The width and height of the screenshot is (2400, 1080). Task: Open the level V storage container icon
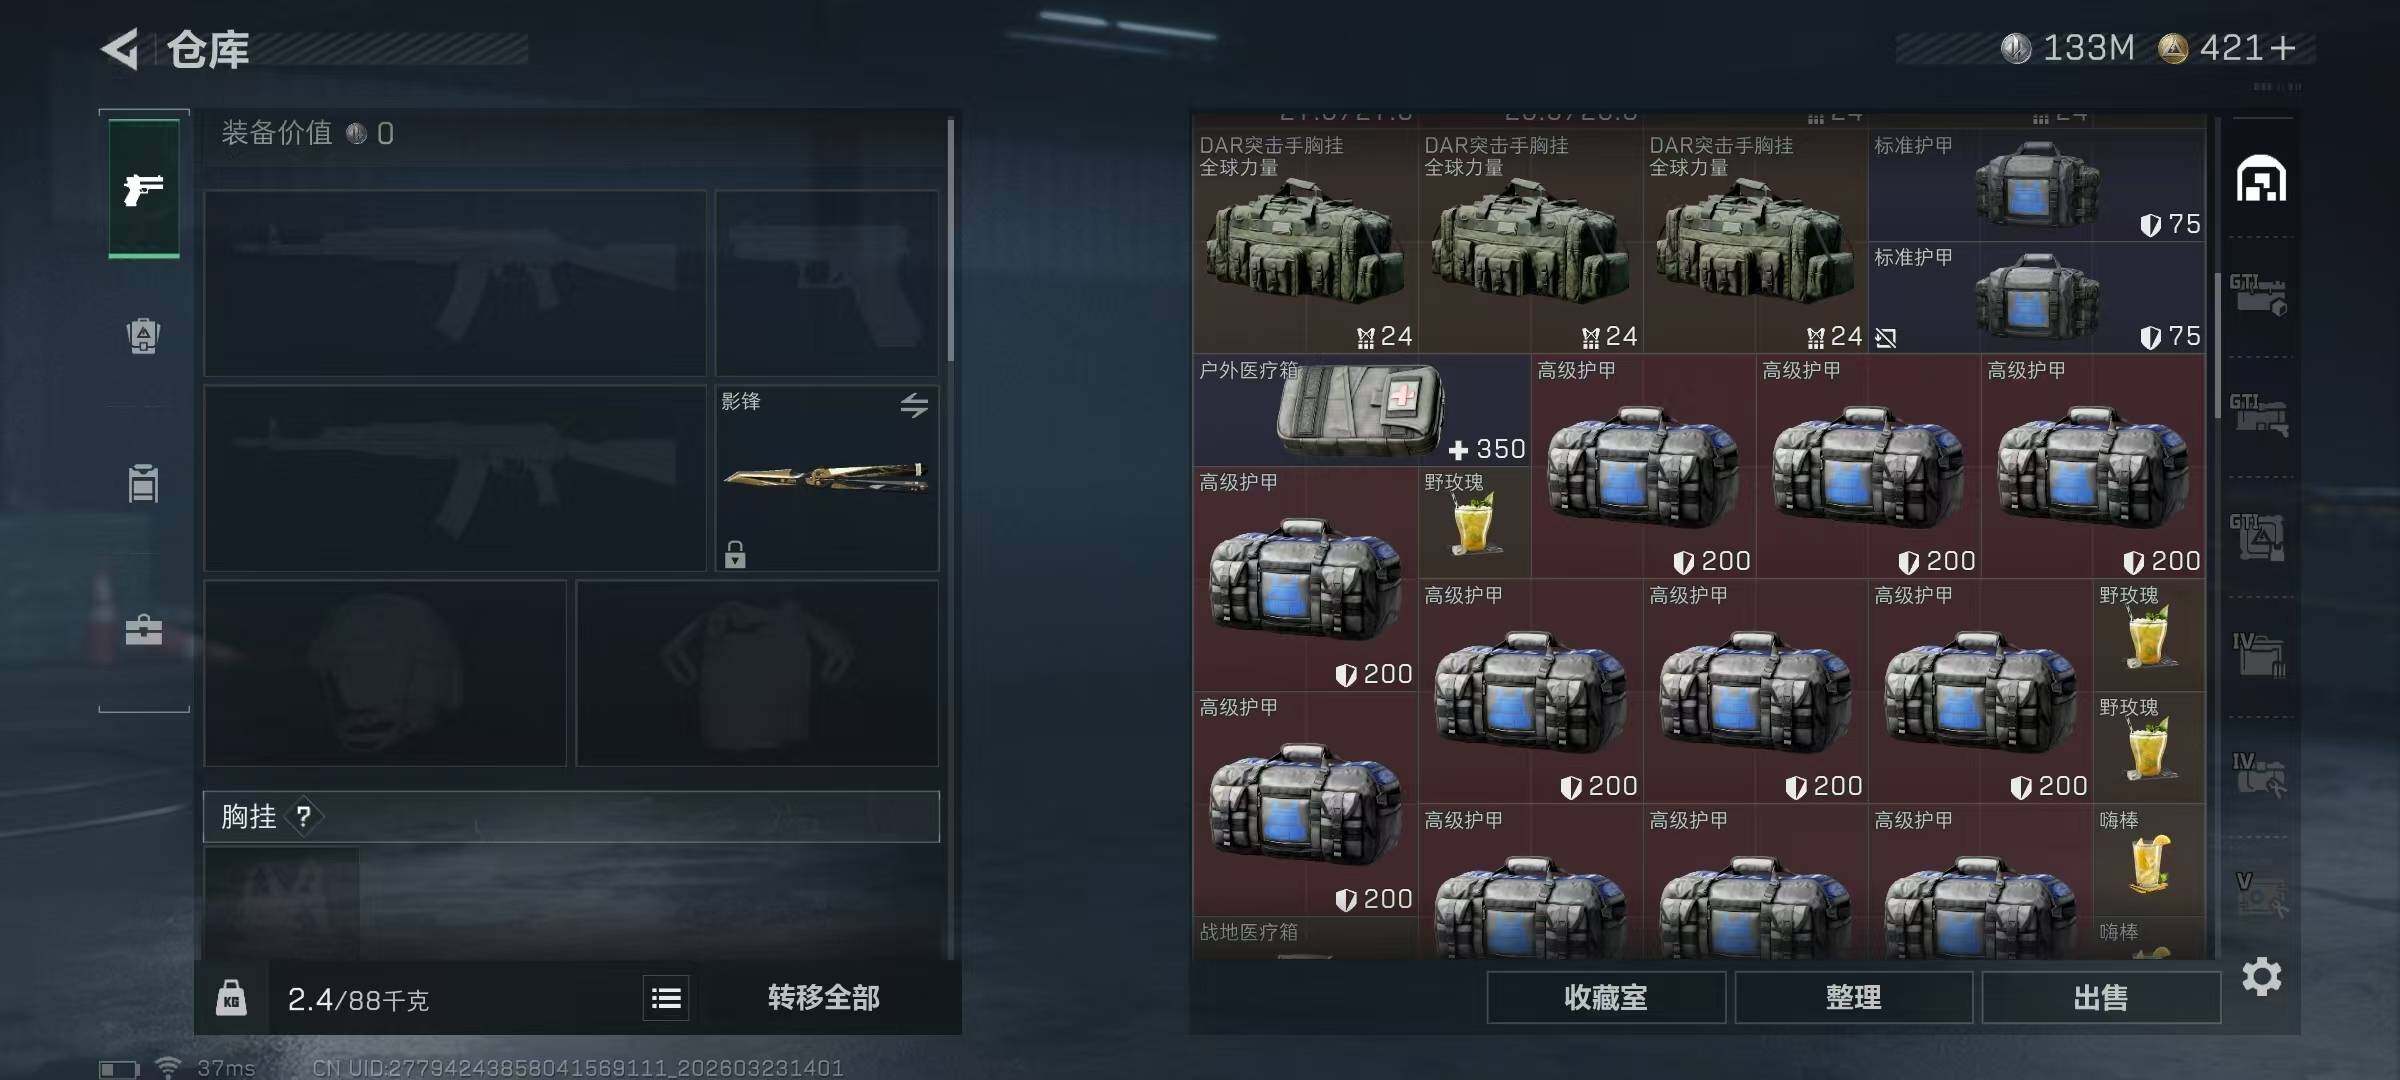pyautogui.click(x=2260, y=894)
